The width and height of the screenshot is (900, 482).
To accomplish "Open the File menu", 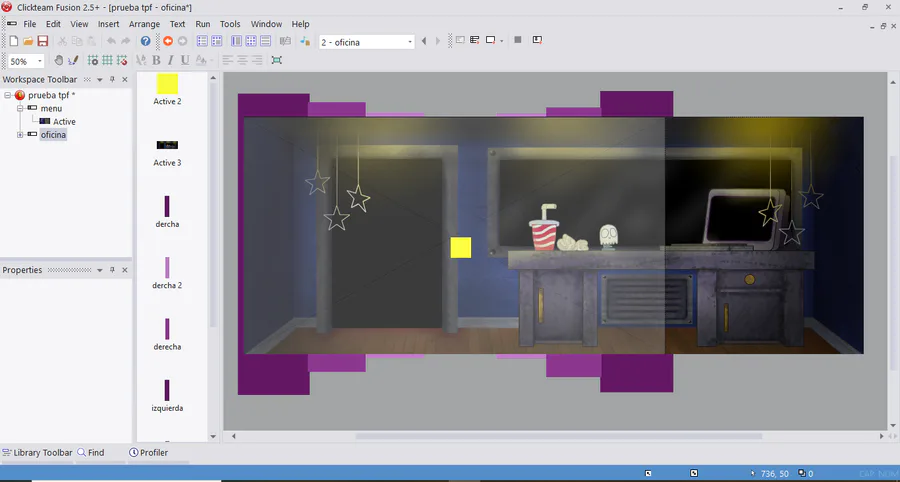I will click(x=29, y=24).
